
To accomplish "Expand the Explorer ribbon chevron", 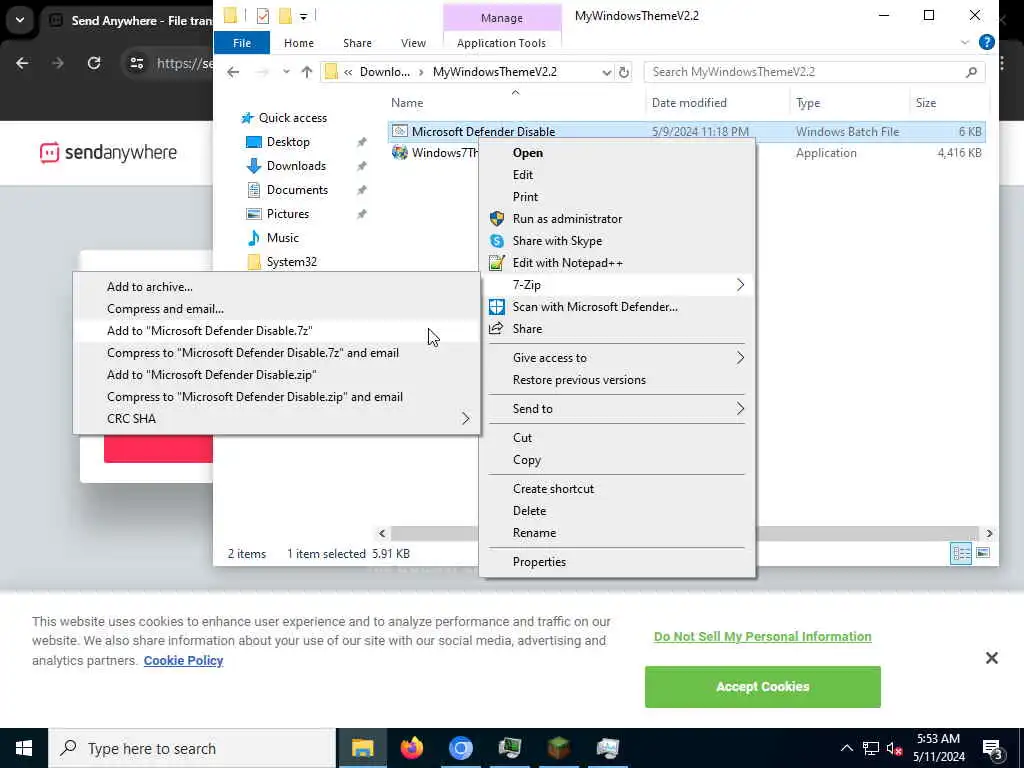I will point(965,42).
